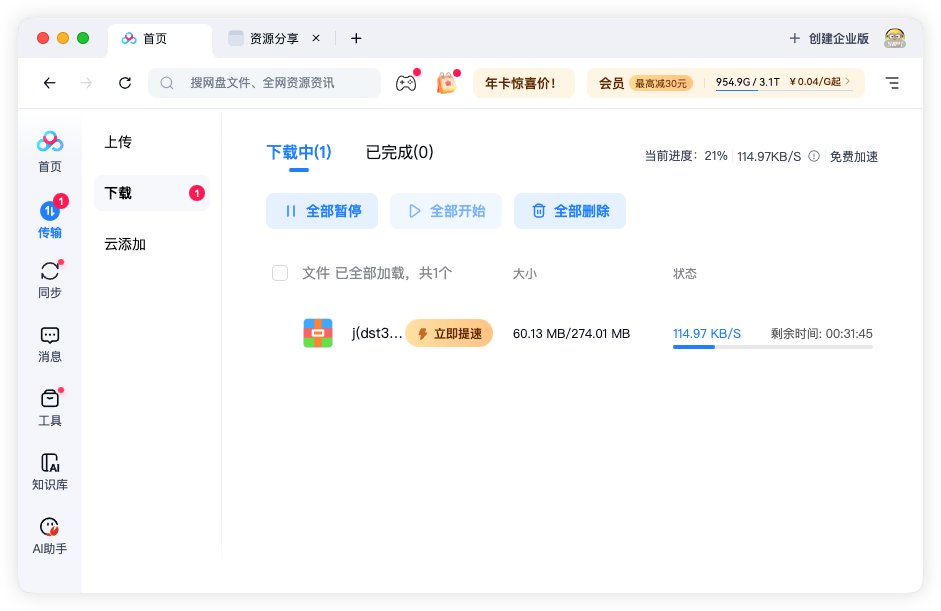Click the 954.9G / 3.1T storage text
Screen dimensions: 941x611
point(747,82)
